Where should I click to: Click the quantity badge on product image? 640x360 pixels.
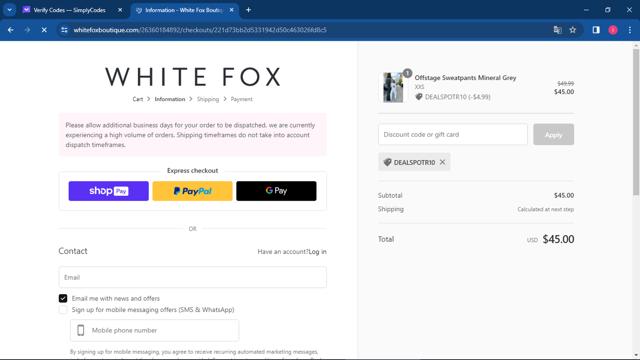coord(407,73)
